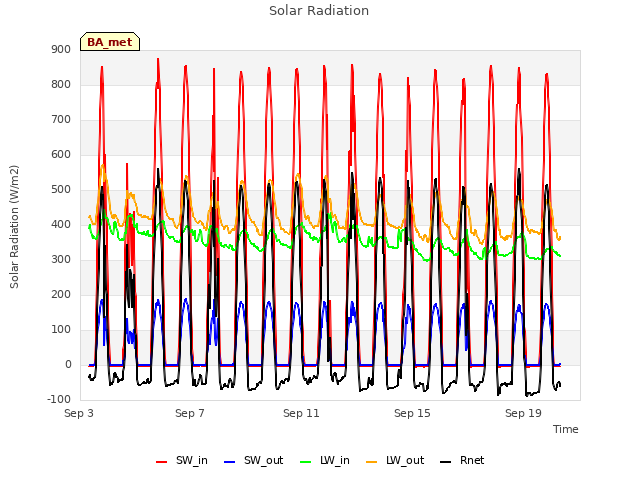640x480 pixels.
Task: Click the -100 y-axis tick label
Action: click(x=59, y=399)
